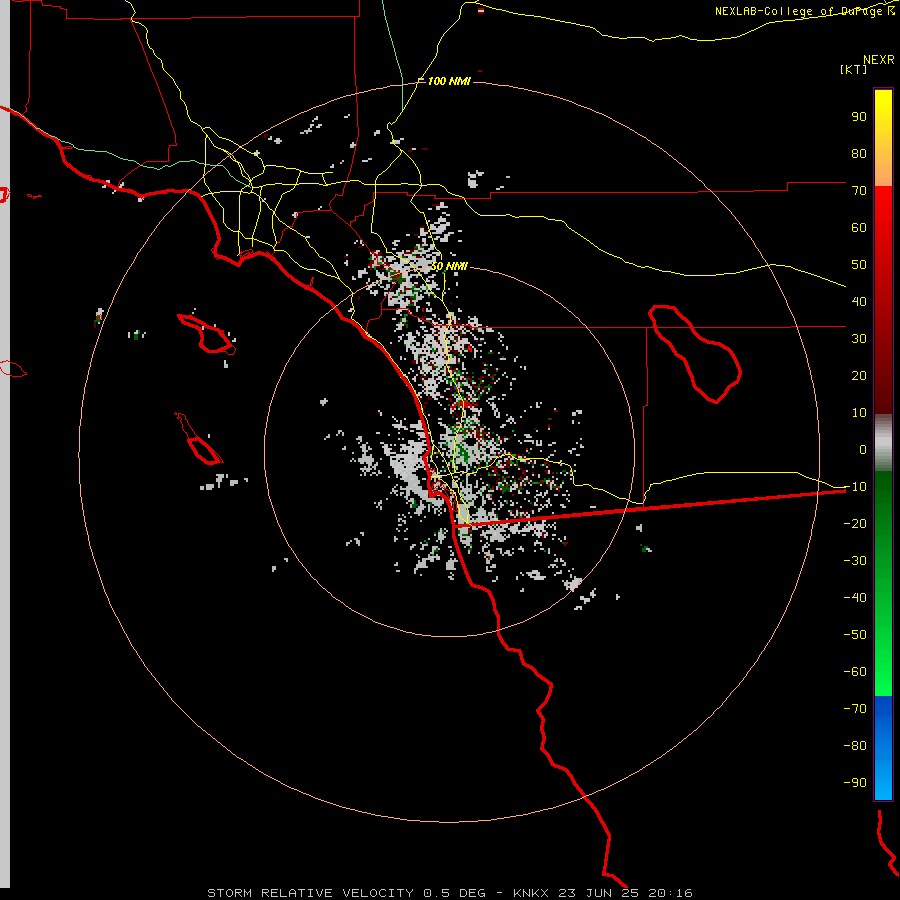Click the -10 value on the velocity scale
900x900 pixels.
click(x=855, y=487)
